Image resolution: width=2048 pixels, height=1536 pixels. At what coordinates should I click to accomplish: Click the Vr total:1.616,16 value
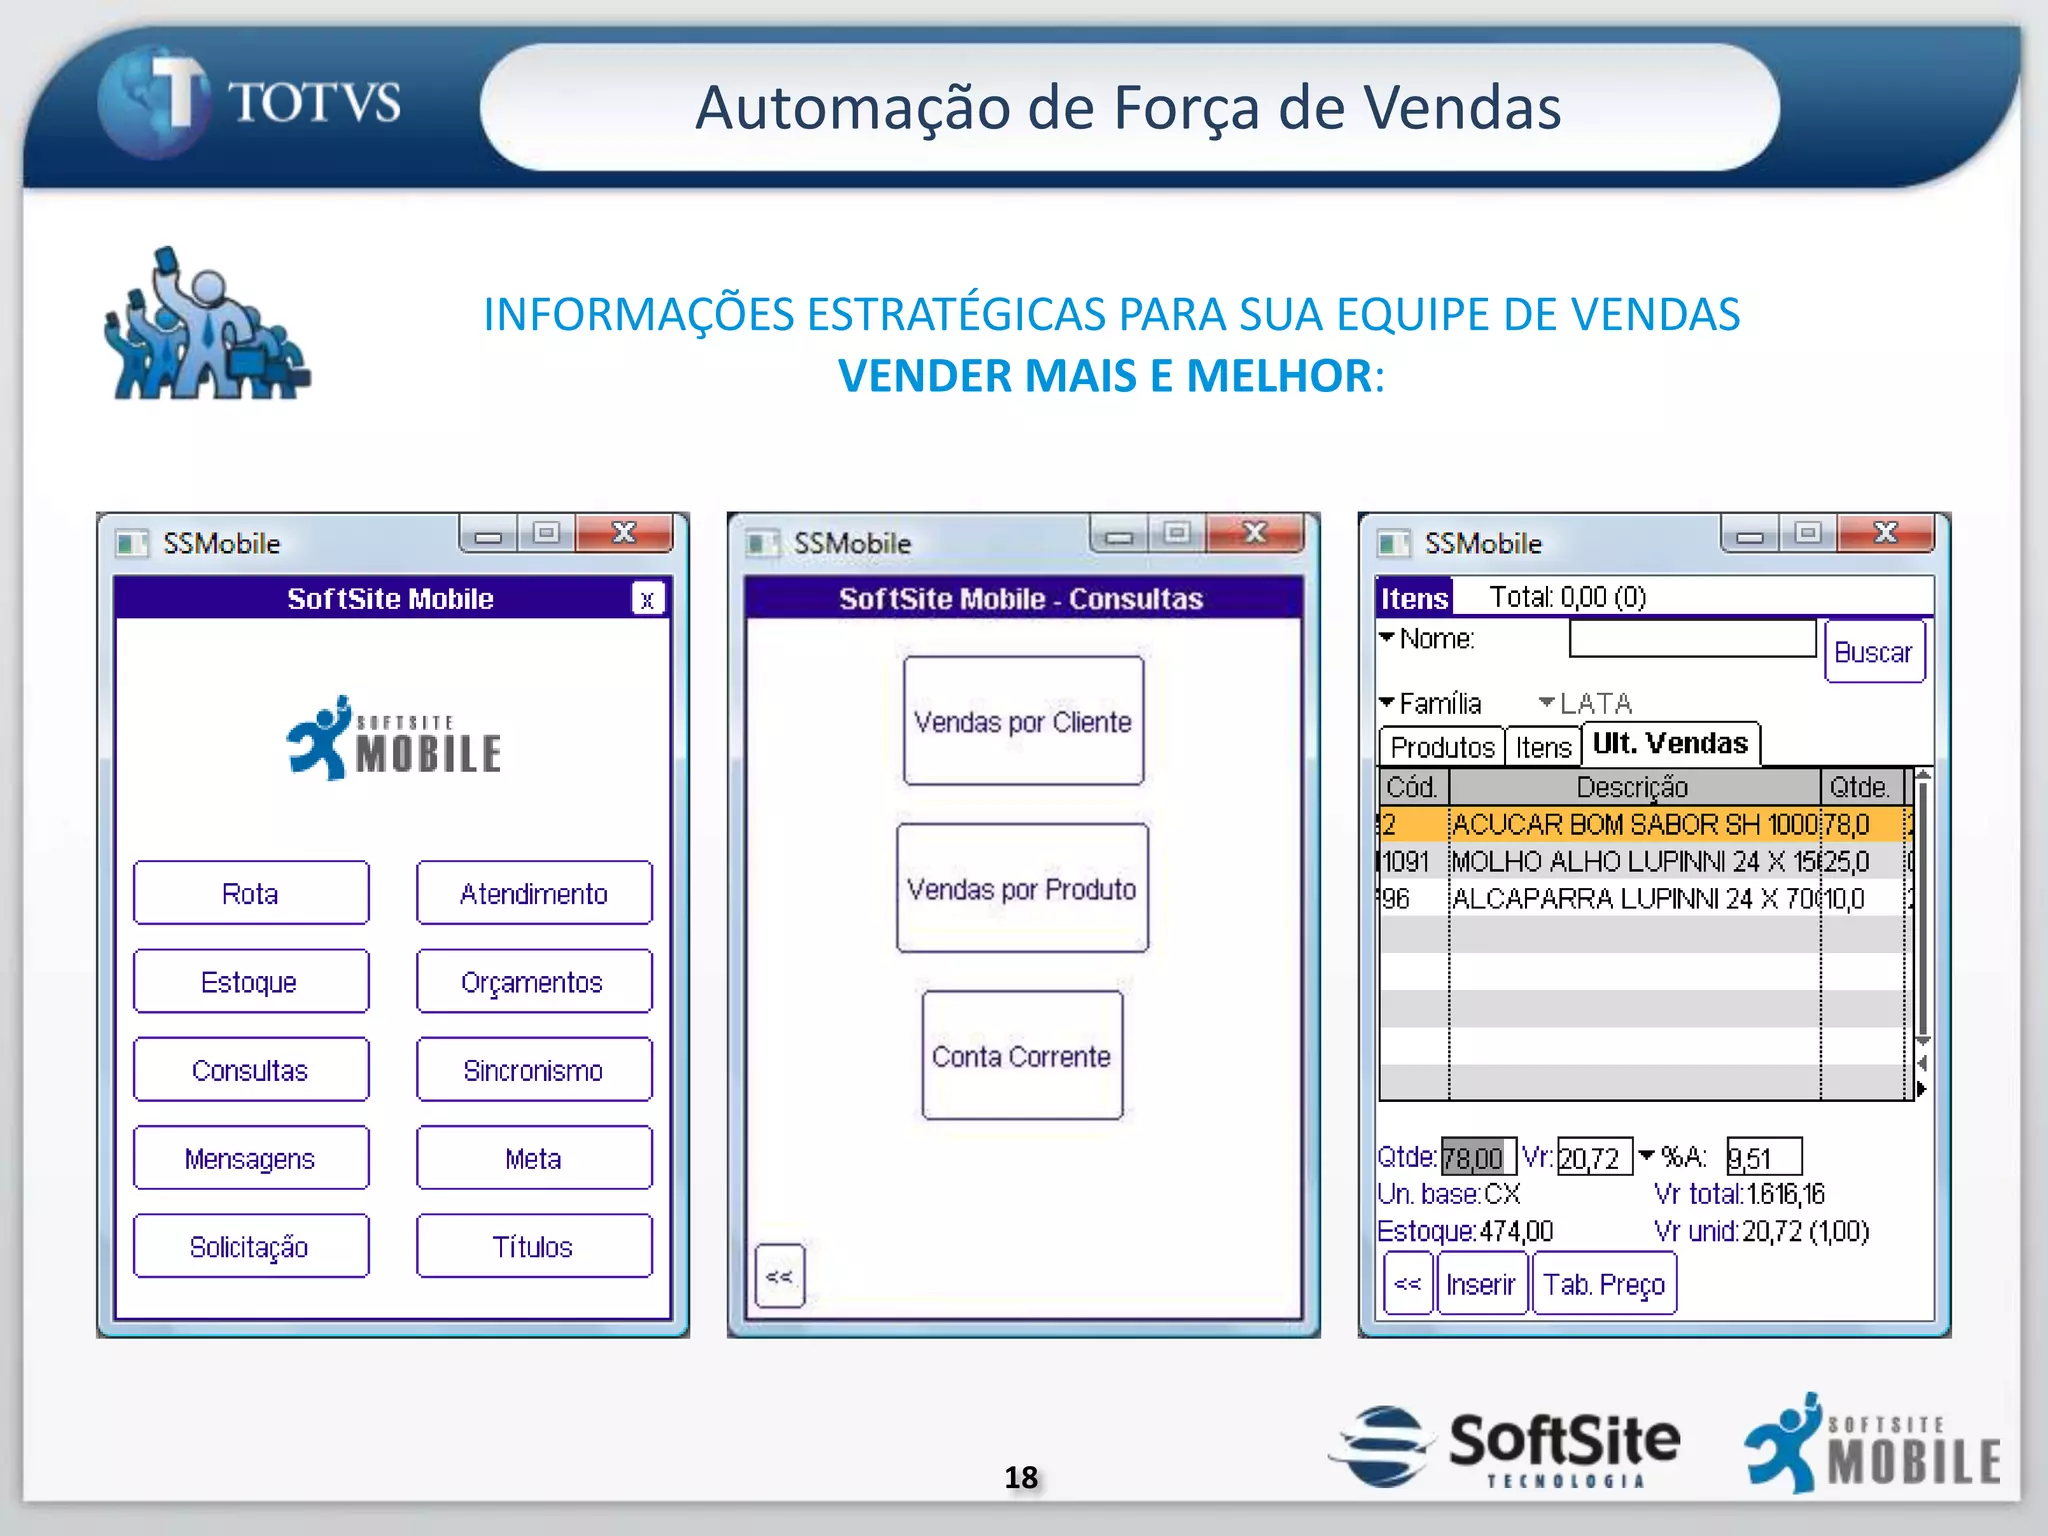pyautogui.click(x=1739, y=1193)
